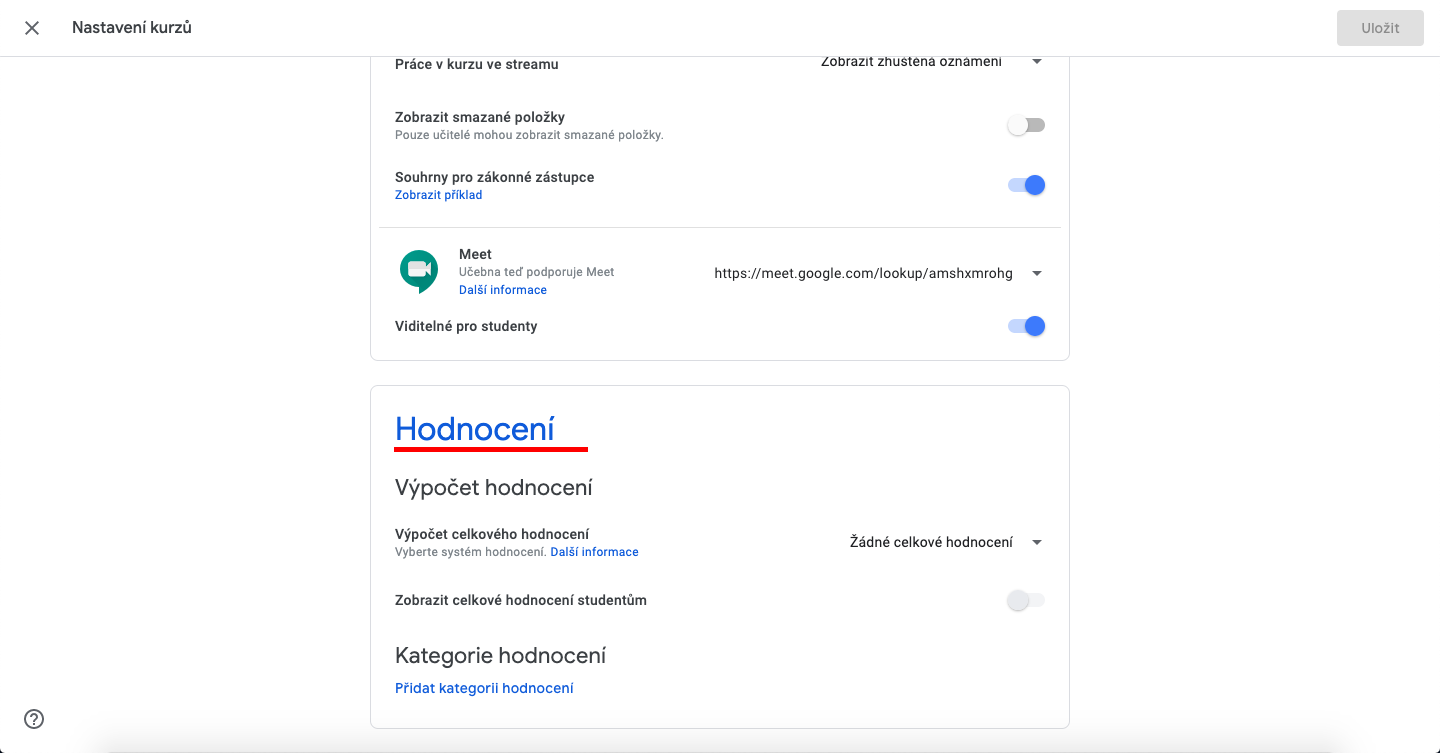The width and height of the screenshot is (1440, 753).
Task: Click the Nastavení kurzů page title
Action: [x=132, y=28]
